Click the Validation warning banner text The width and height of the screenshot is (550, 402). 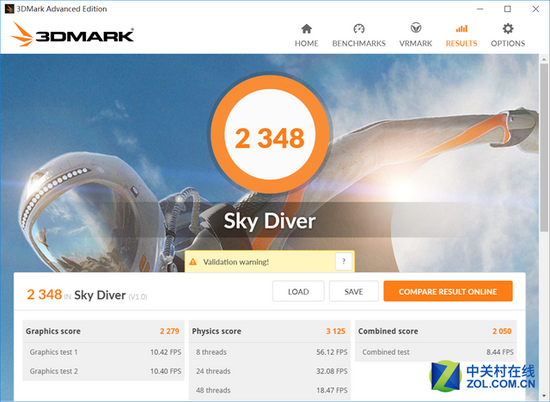click(236, 262)
